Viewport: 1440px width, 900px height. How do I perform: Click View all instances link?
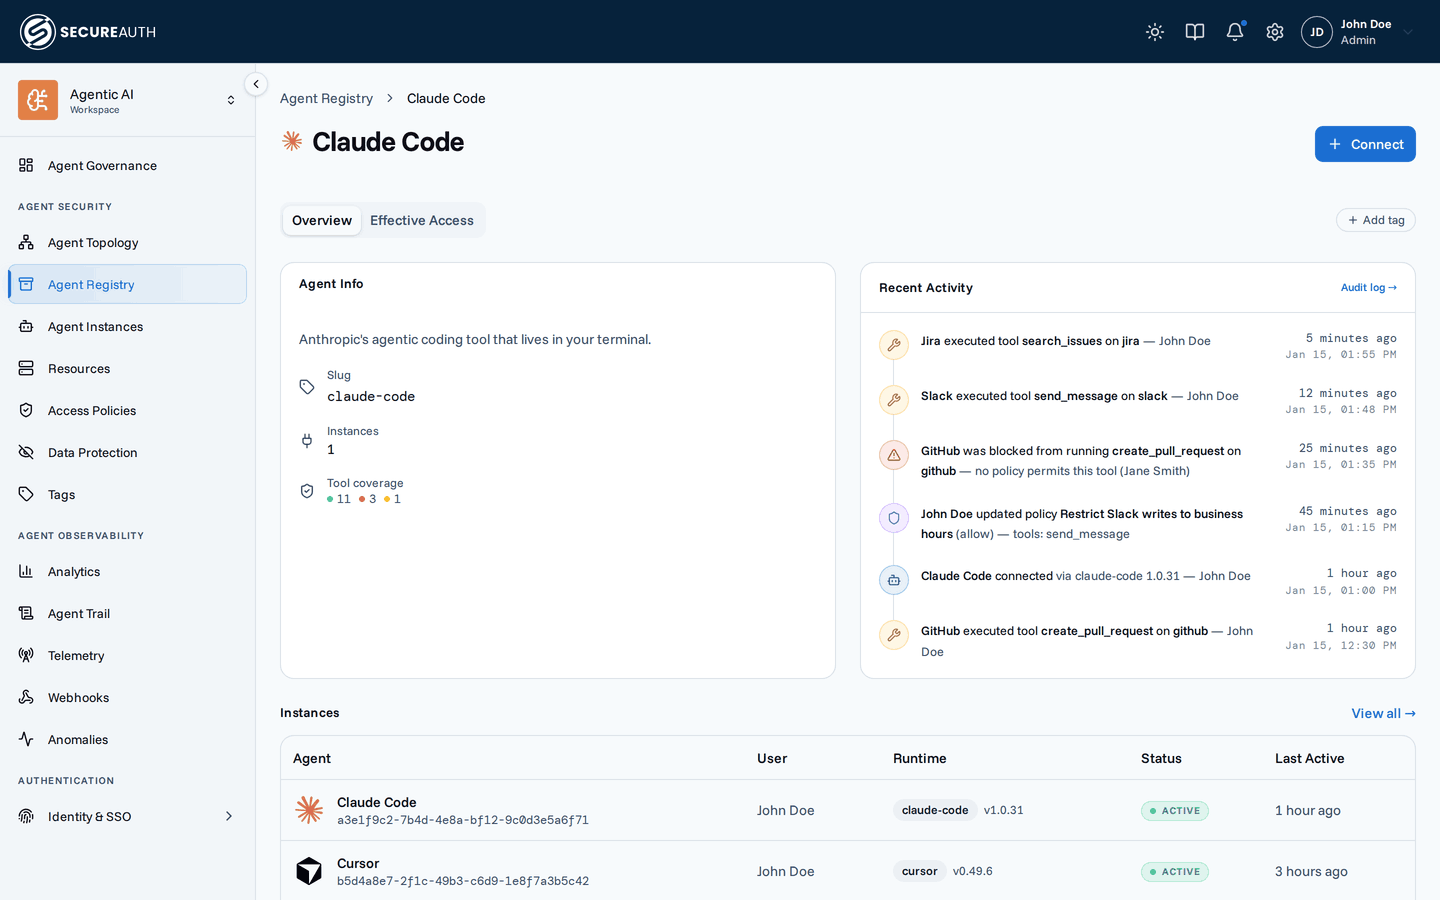tap(1383, 713)
